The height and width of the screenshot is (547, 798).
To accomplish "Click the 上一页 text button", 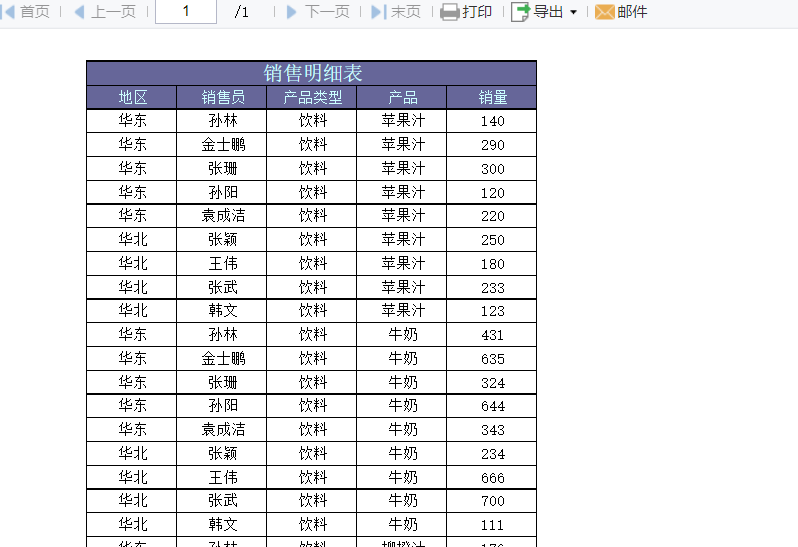I will coord(113,11).
